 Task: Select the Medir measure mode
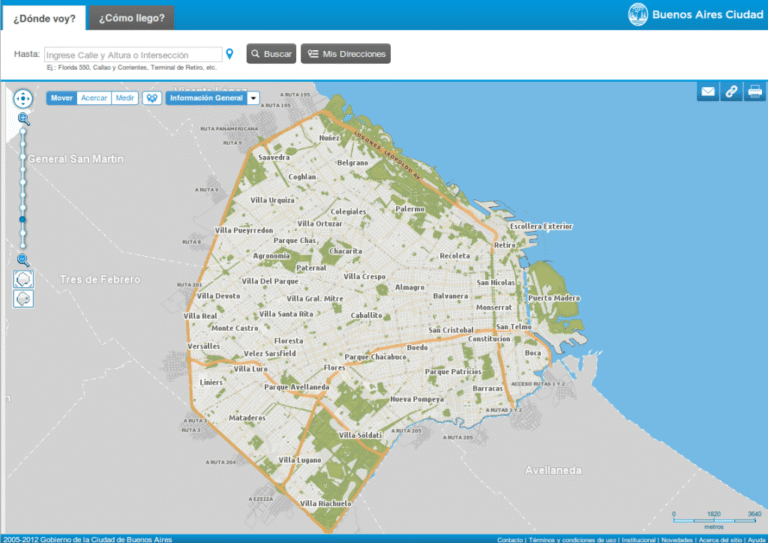click(x=124, y=98)
